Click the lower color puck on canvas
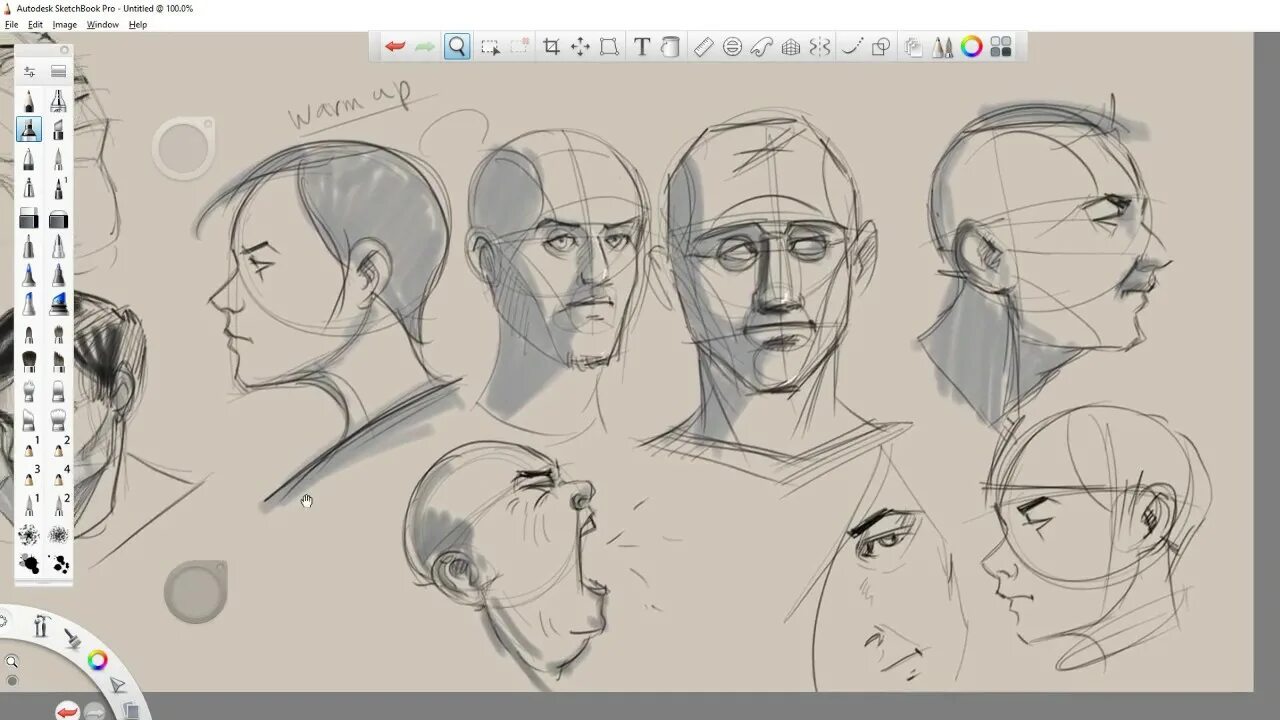This screenshot has width=1280, height=720. click(x=195, y=592)
